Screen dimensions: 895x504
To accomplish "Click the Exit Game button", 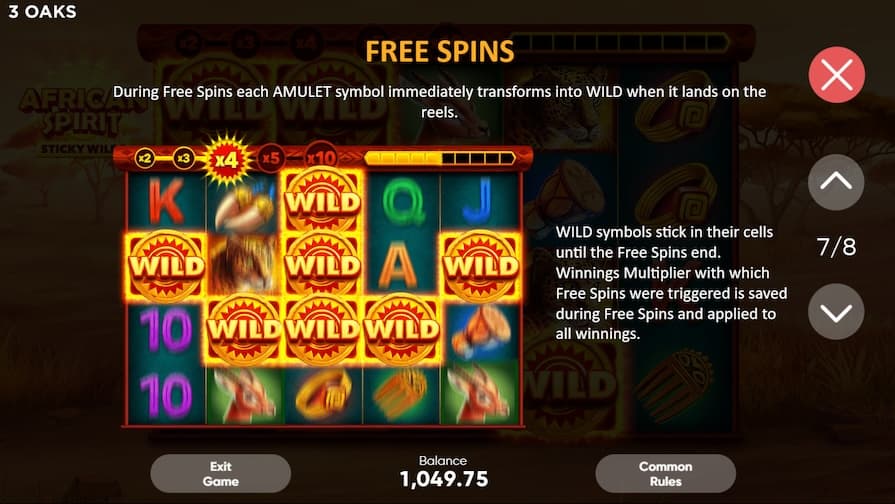I will pyautogui.click(x=220, y=474).
